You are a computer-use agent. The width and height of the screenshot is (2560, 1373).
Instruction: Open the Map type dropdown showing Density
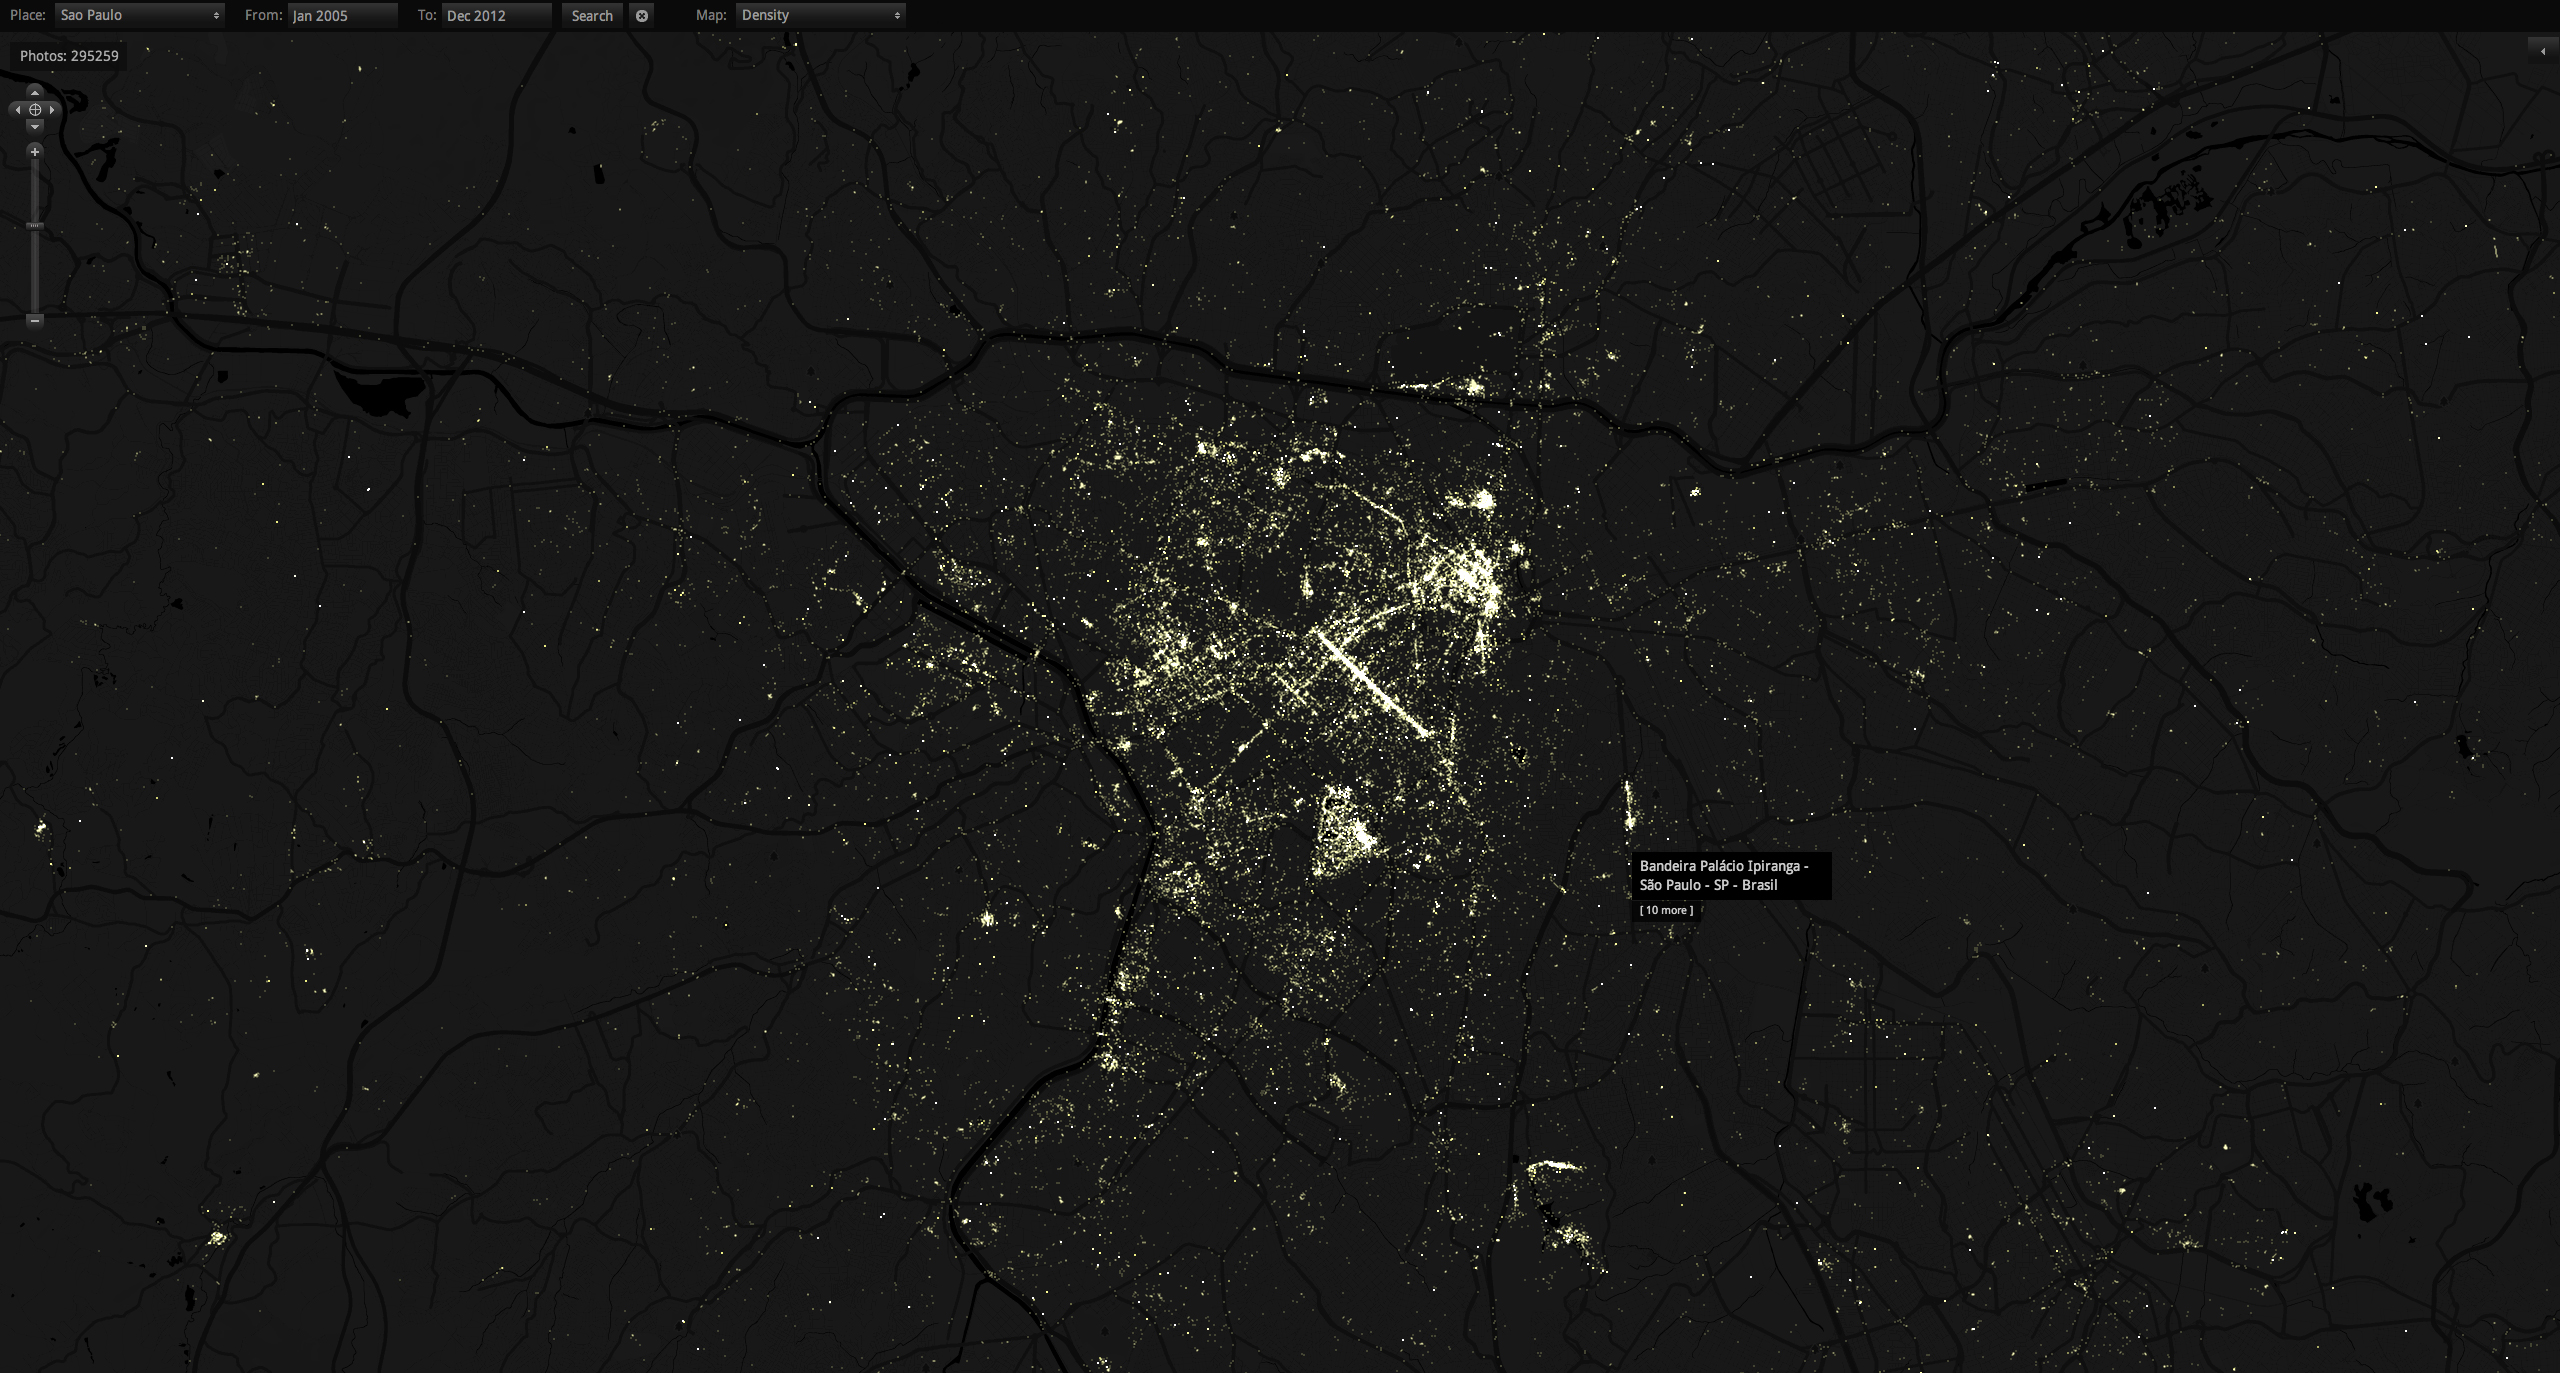[820, 15]
